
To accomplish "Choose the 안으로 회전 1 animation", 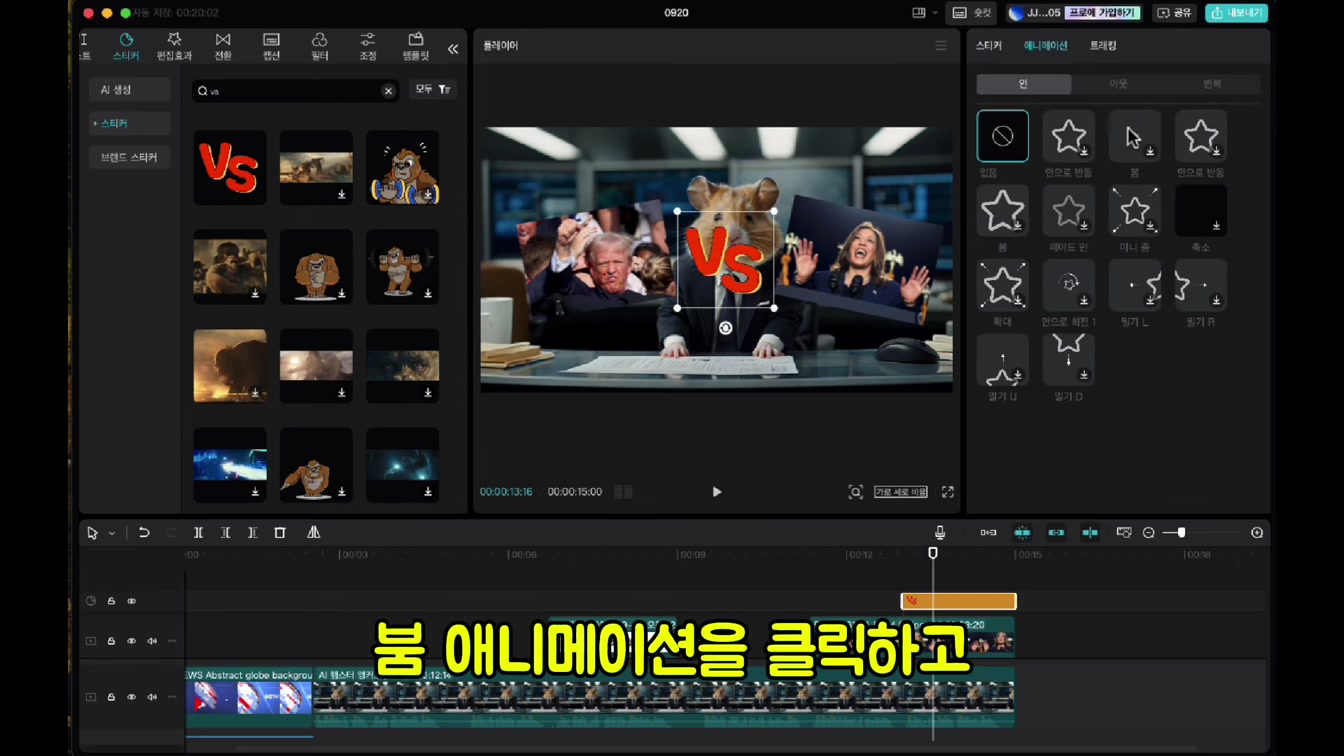I will (1069, 286).
